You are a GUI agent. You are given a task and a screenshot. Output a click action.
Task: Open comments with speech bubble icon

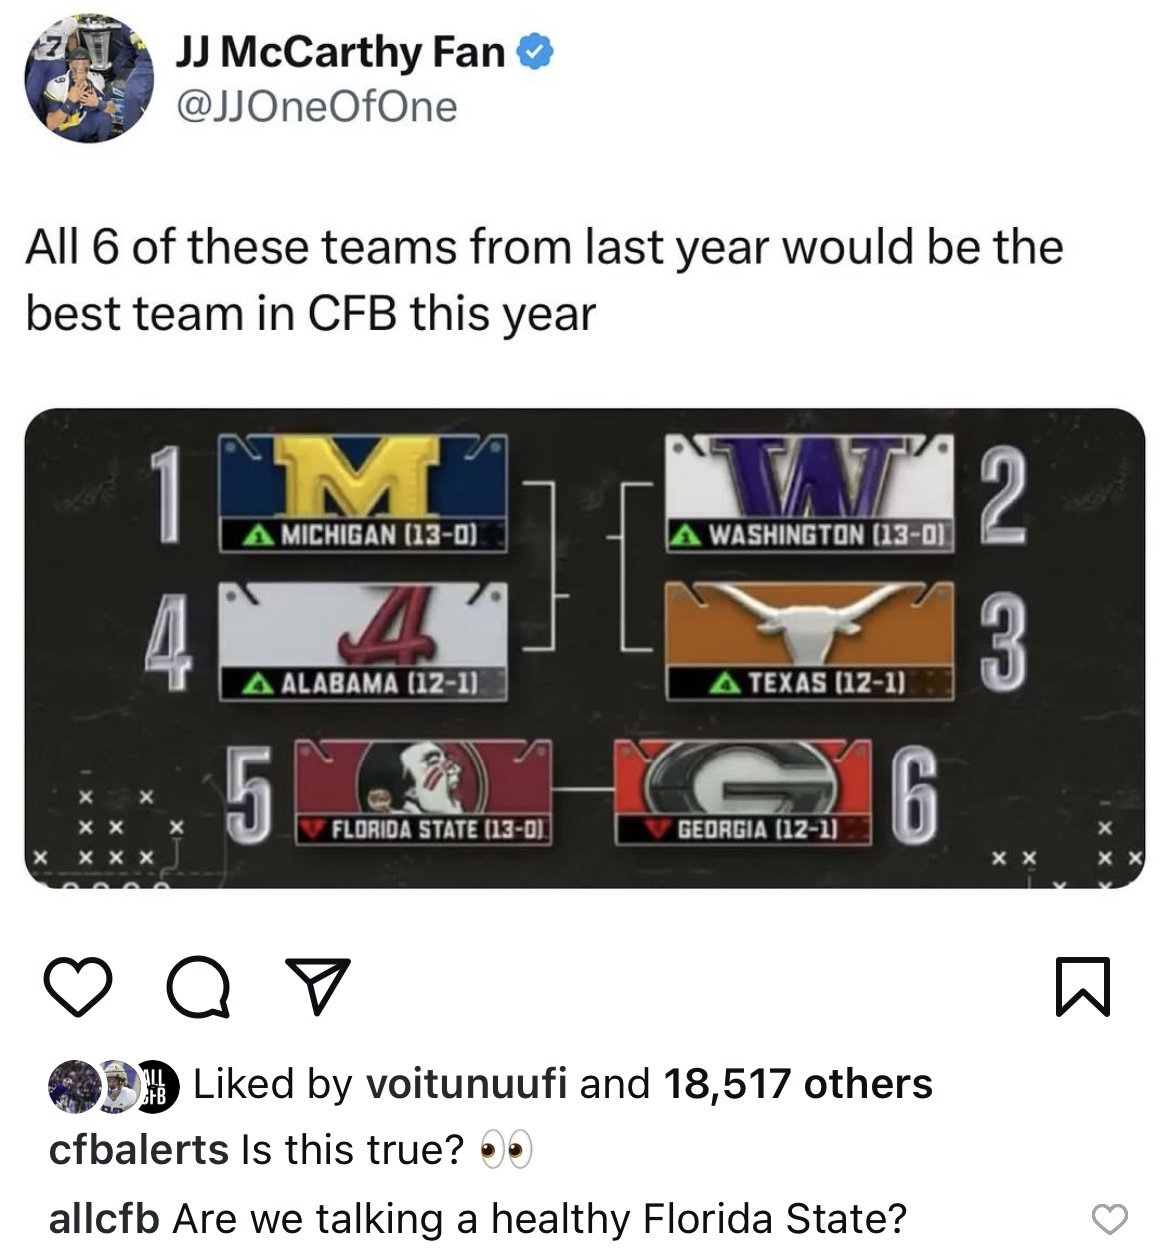[x=196, y=987]
